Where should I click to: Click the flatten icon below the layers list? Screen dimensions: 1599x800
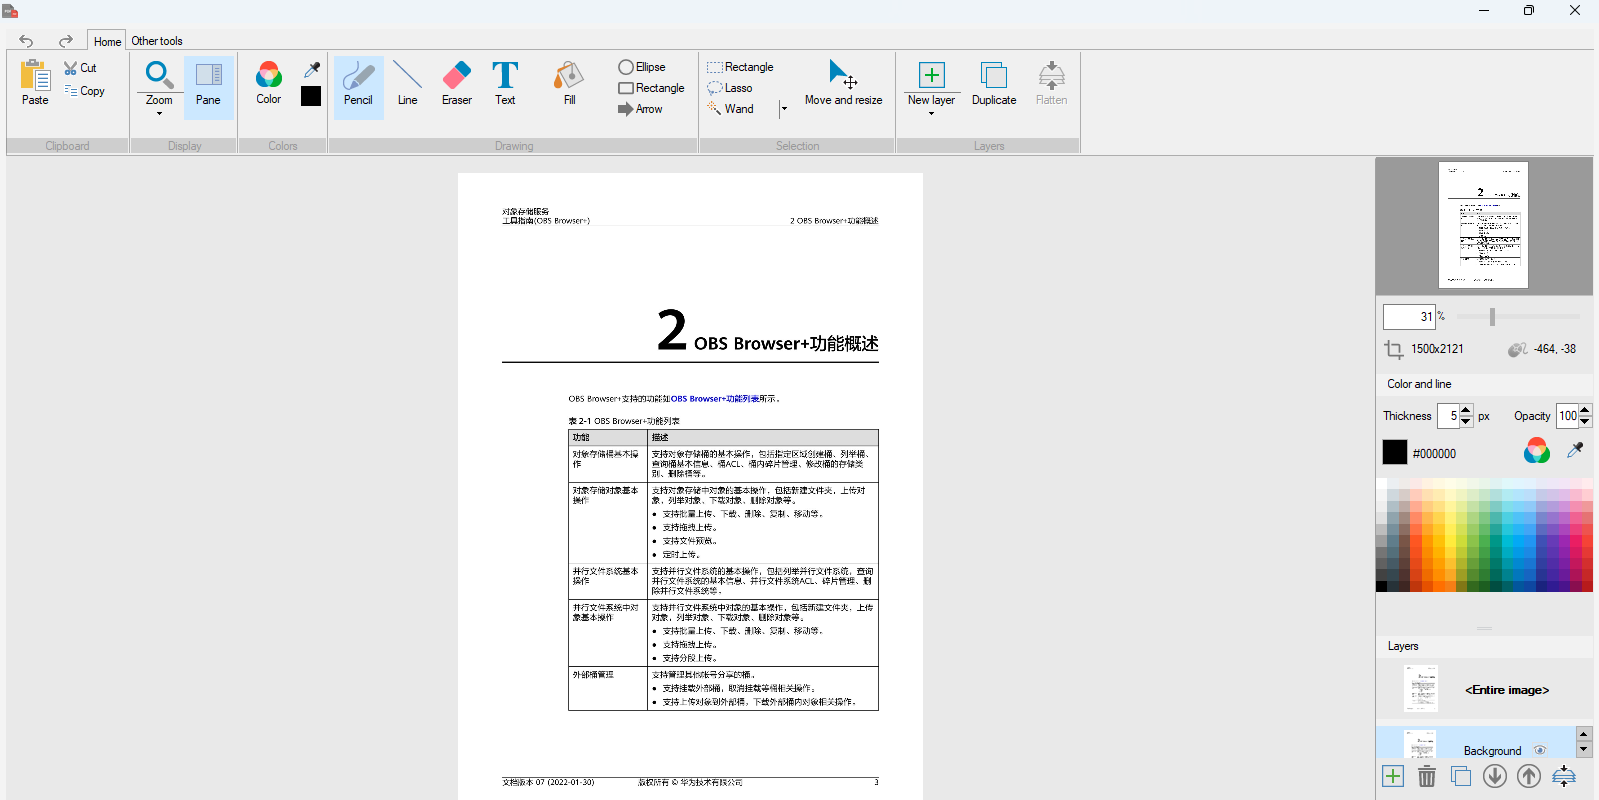click(1564, 776)
